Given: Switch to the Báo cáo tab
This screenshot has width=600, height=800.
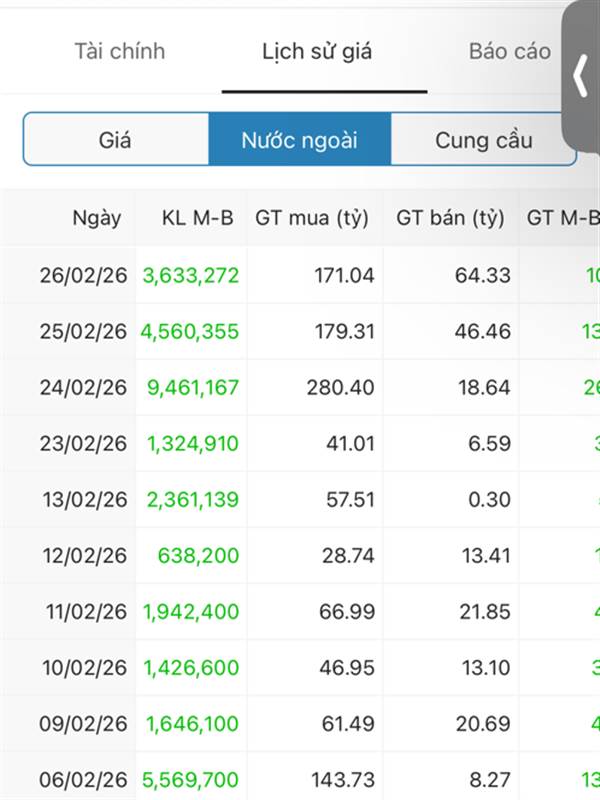Looking at the screenshot, I should tap(509, 51).
